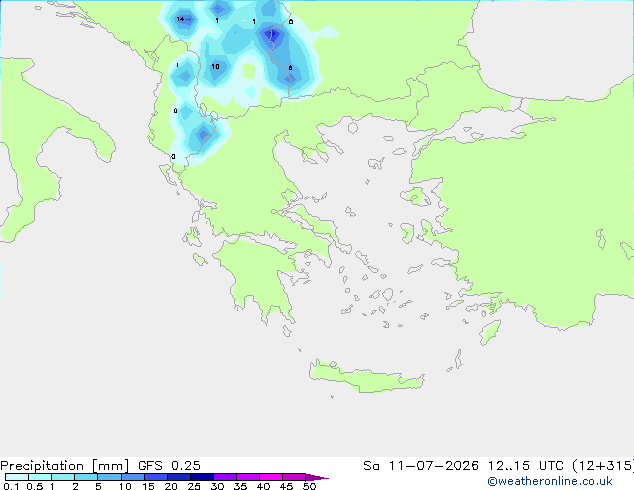The width and height of the screenshot is (634, 490).
Task: Click the island of Rhodes on map
Action: [490, 332]
